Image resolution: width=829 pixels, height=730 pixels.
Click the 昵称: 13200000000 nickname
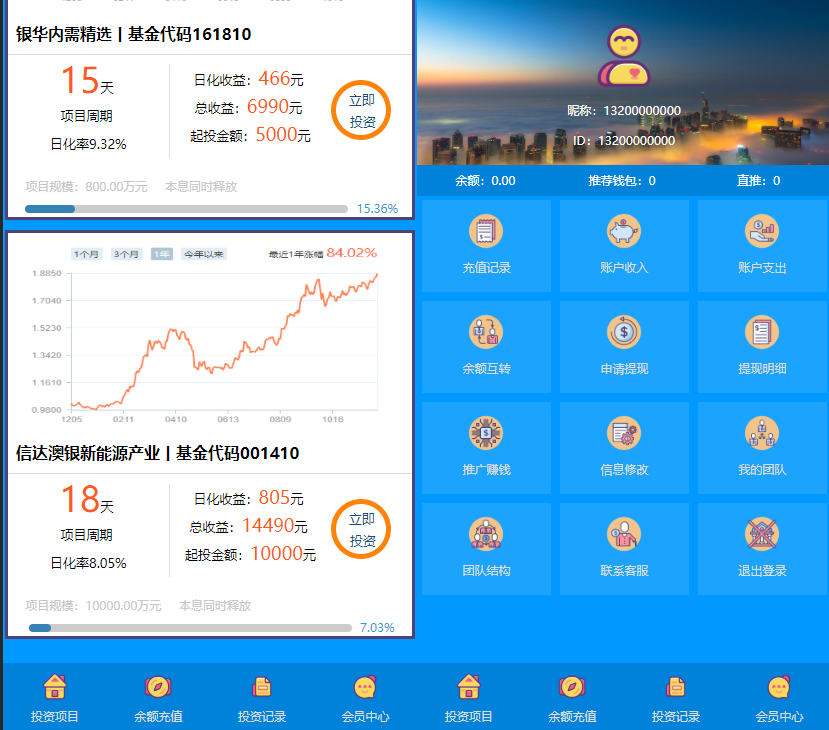pos(624,110)
